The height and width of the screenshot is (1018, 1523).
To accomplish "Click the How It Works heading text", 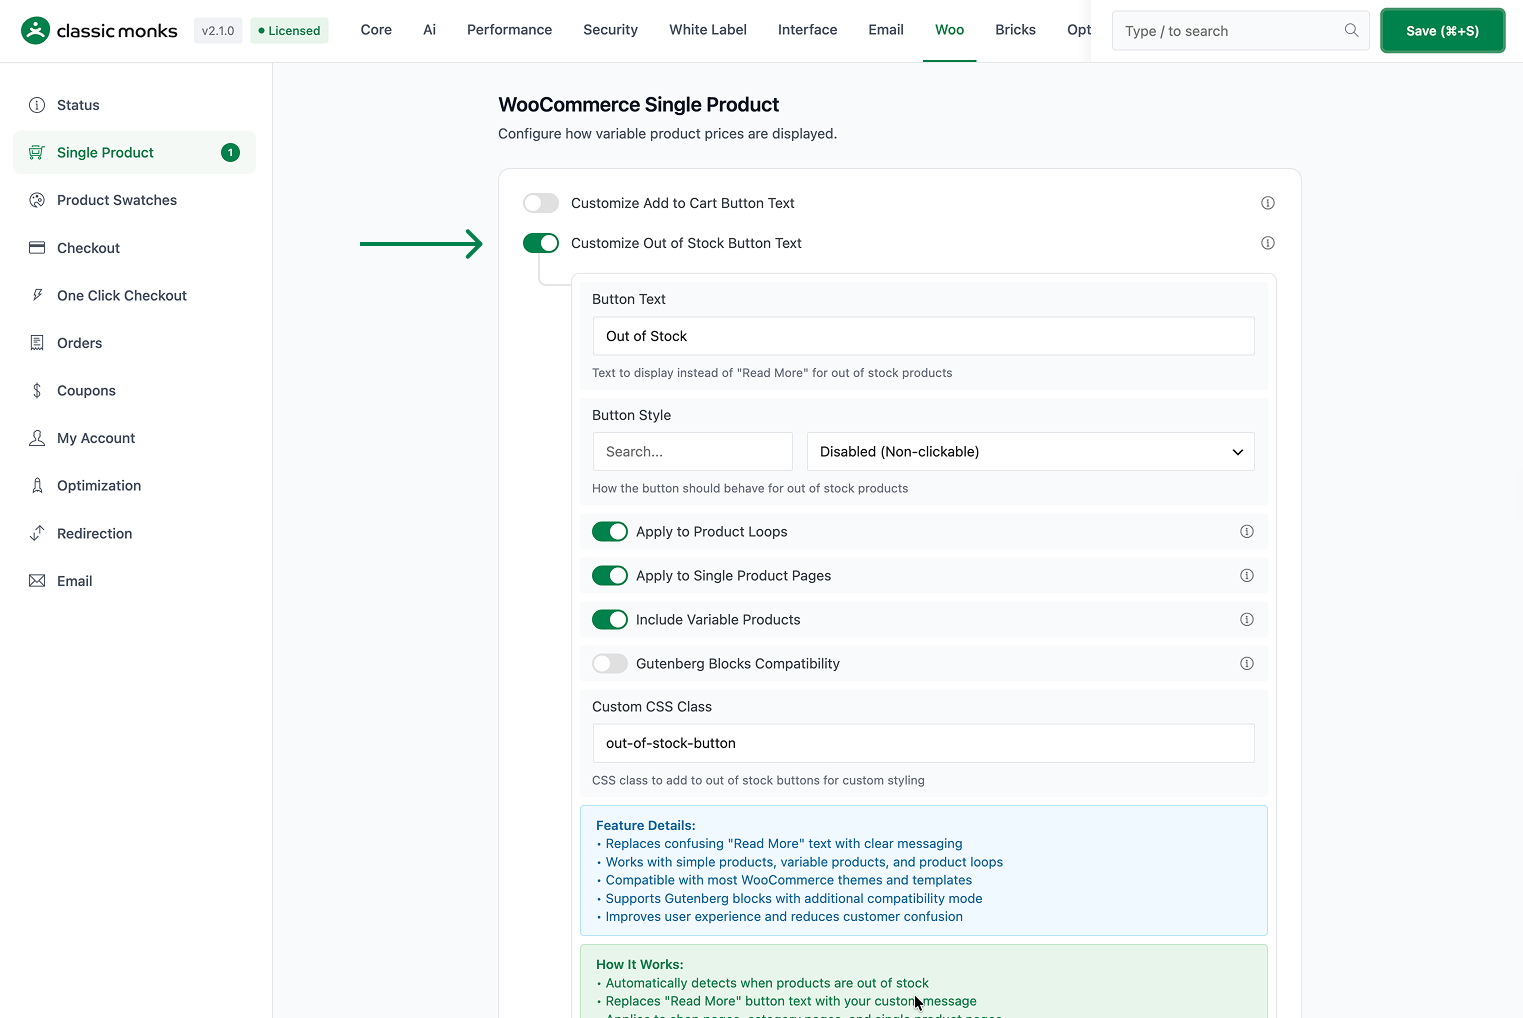I will [x=640, y=964].
